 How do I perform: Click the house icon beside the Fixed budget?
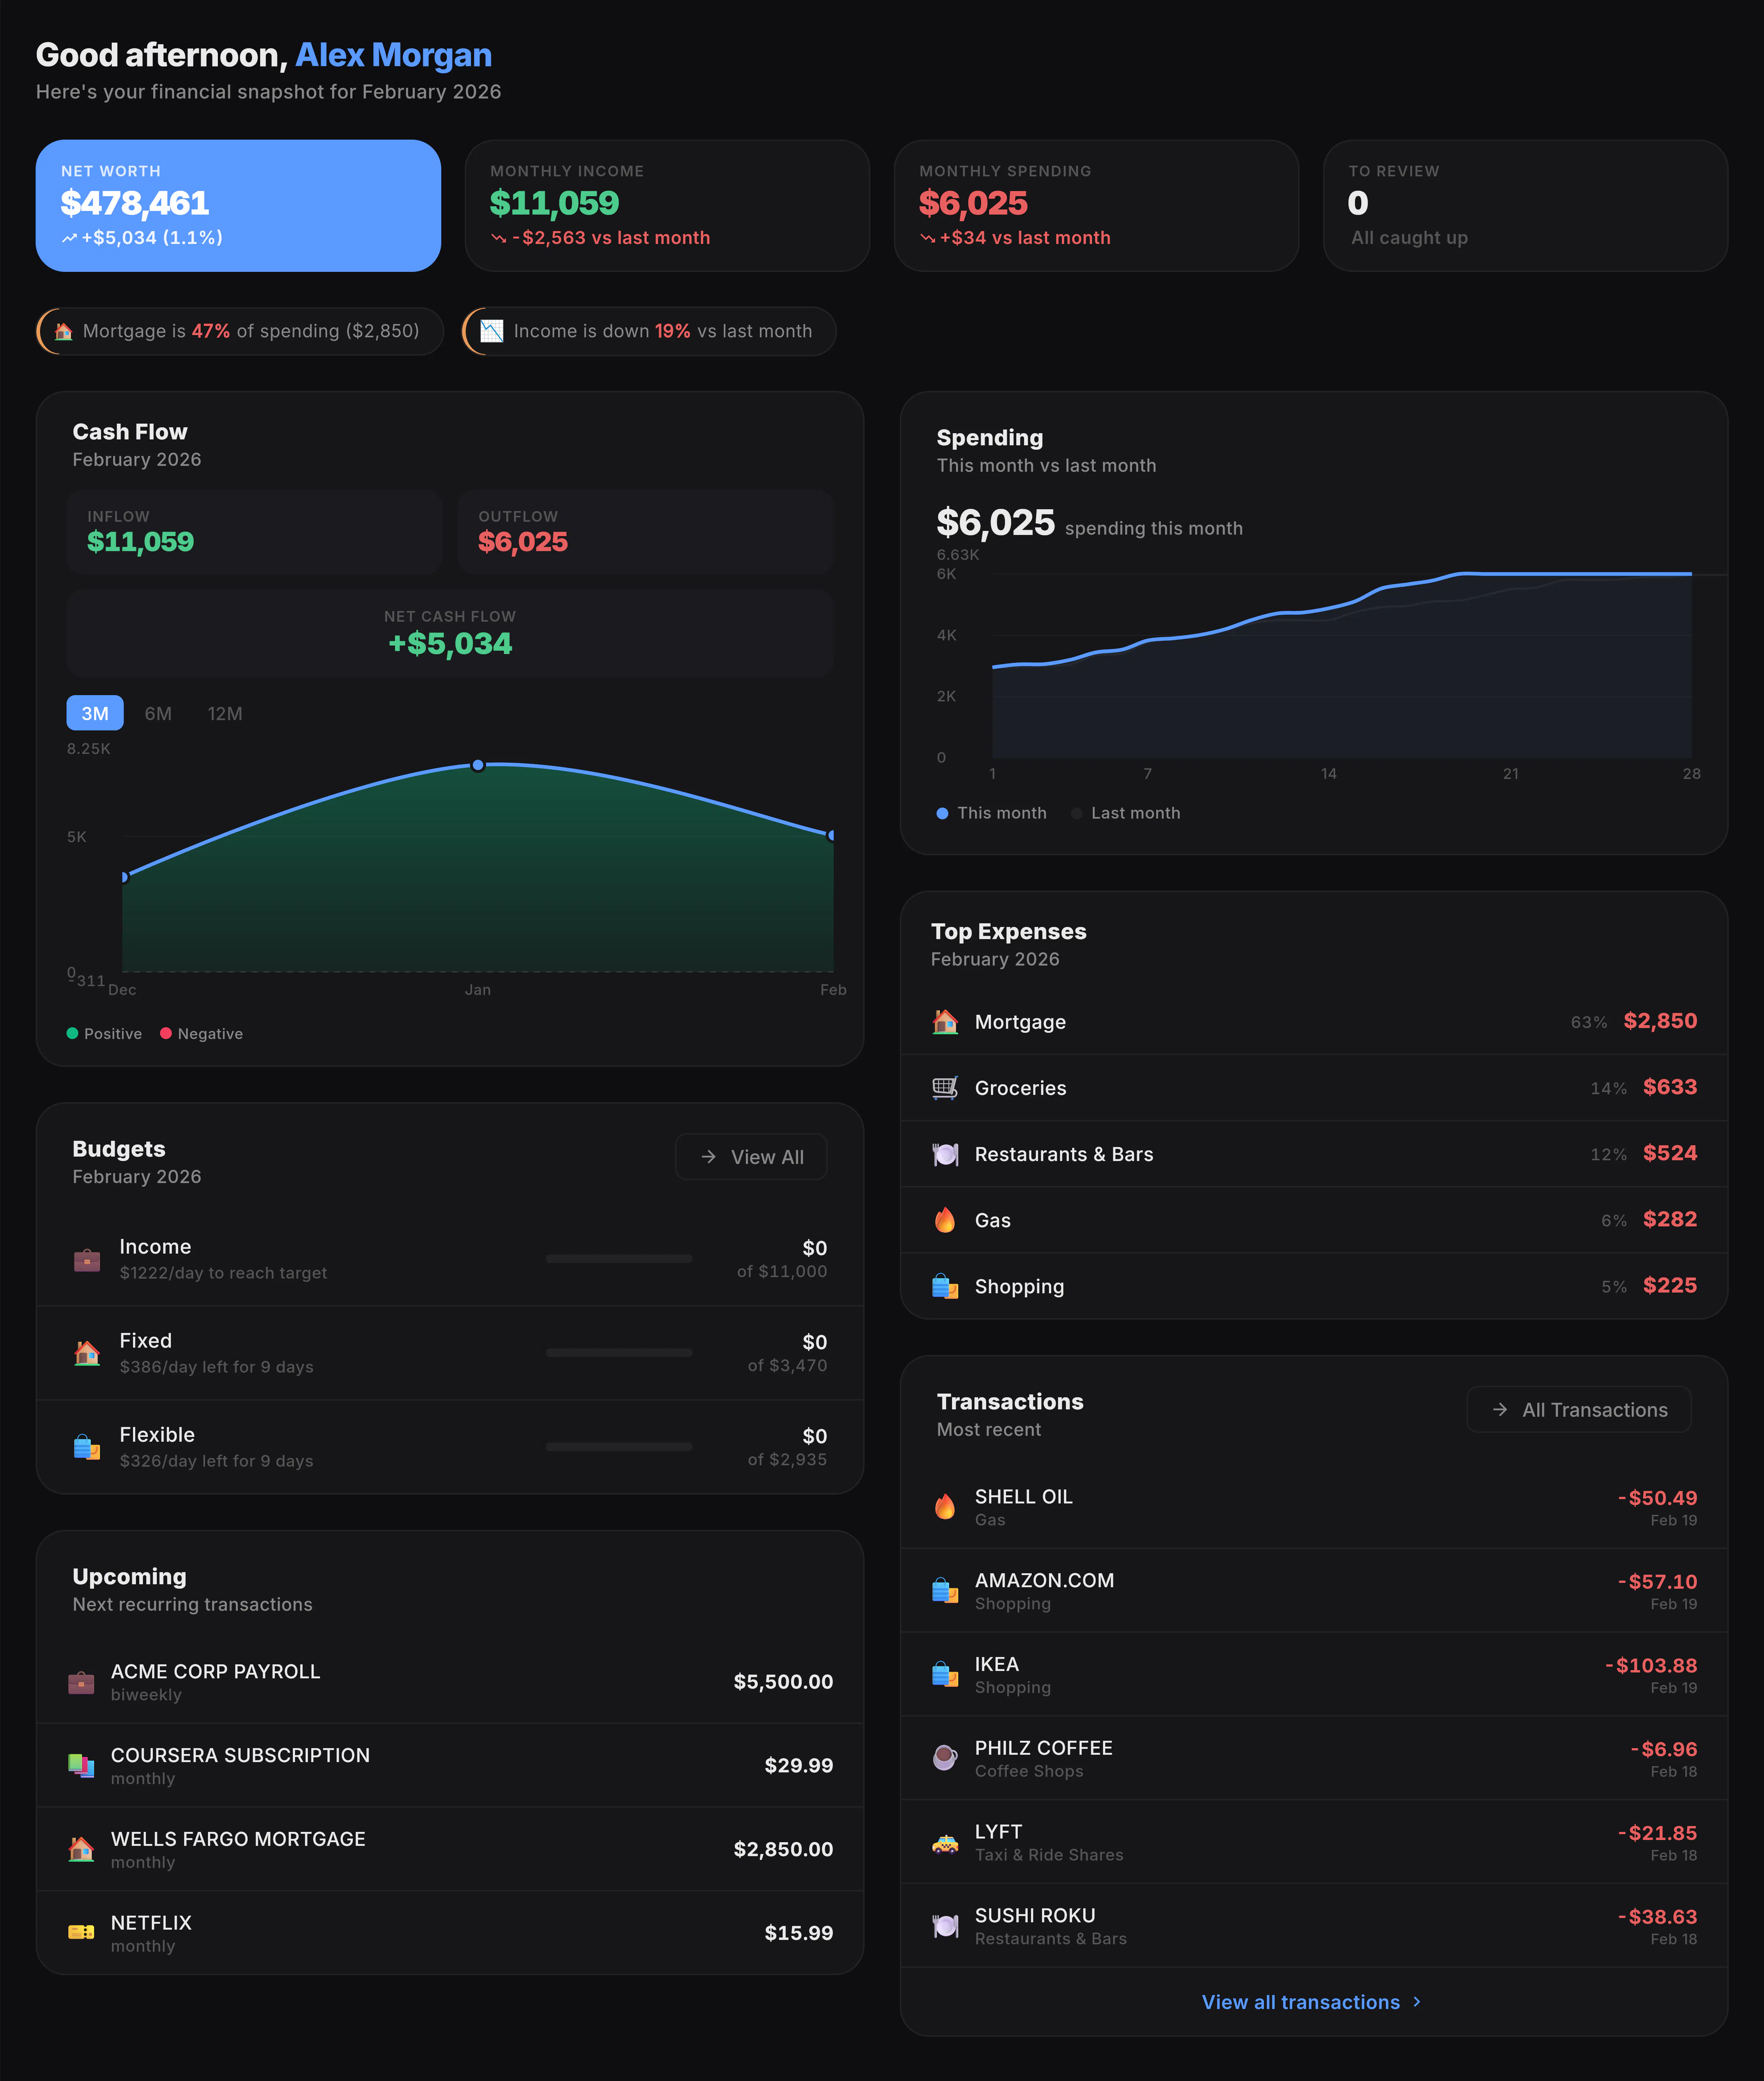coord(87,1353)
